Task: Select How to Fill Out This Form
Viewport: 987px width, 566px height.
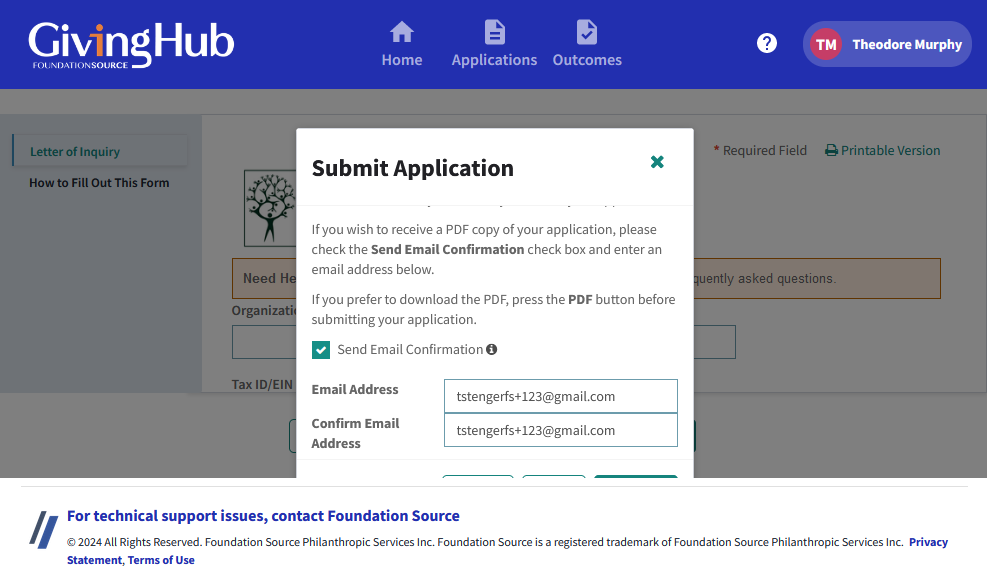Action: pyautogui.click(x=99, y=183)
